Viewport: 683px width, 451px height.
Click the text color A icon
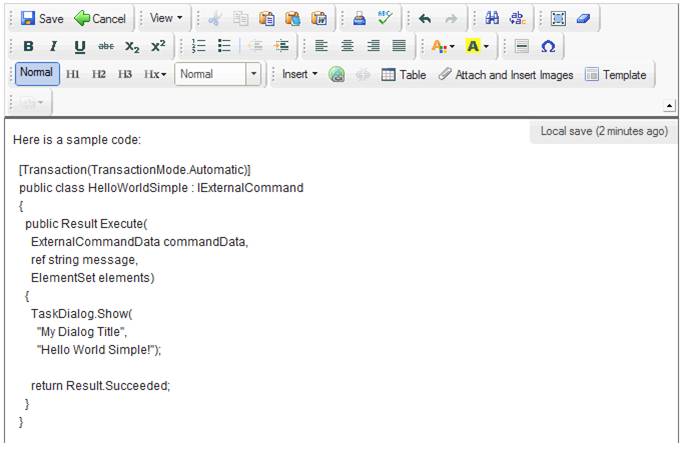point(438,46)
